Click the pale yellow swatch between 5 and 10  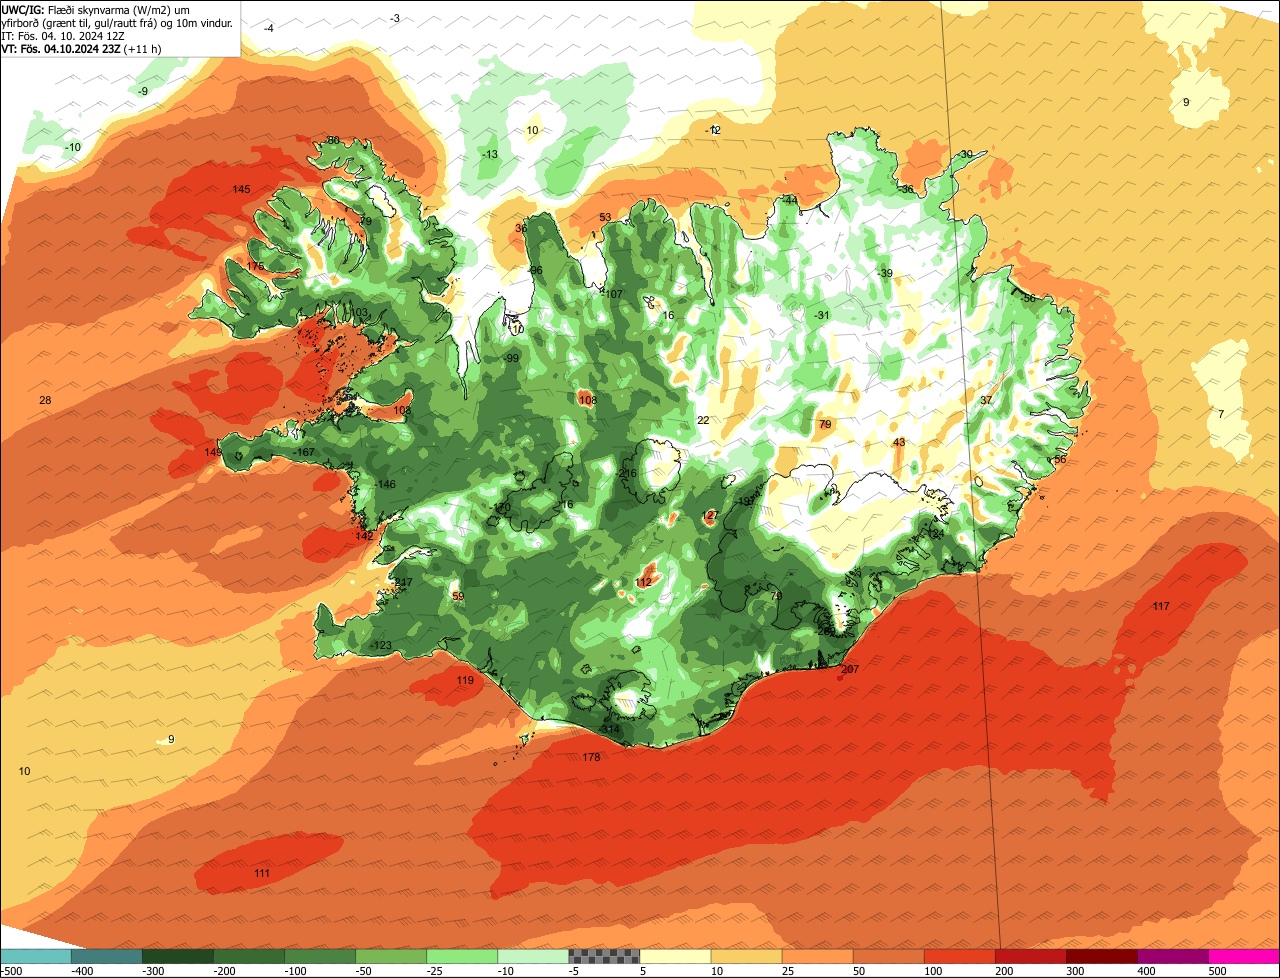[676, 956]
